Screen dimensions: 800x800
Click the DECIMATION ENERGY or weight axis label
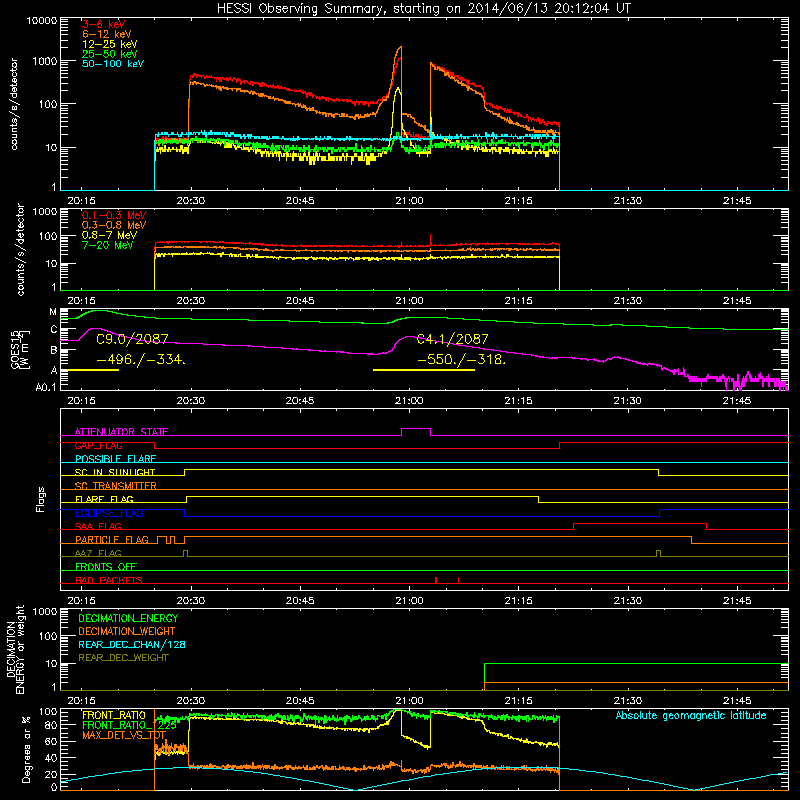coord(14,649)
